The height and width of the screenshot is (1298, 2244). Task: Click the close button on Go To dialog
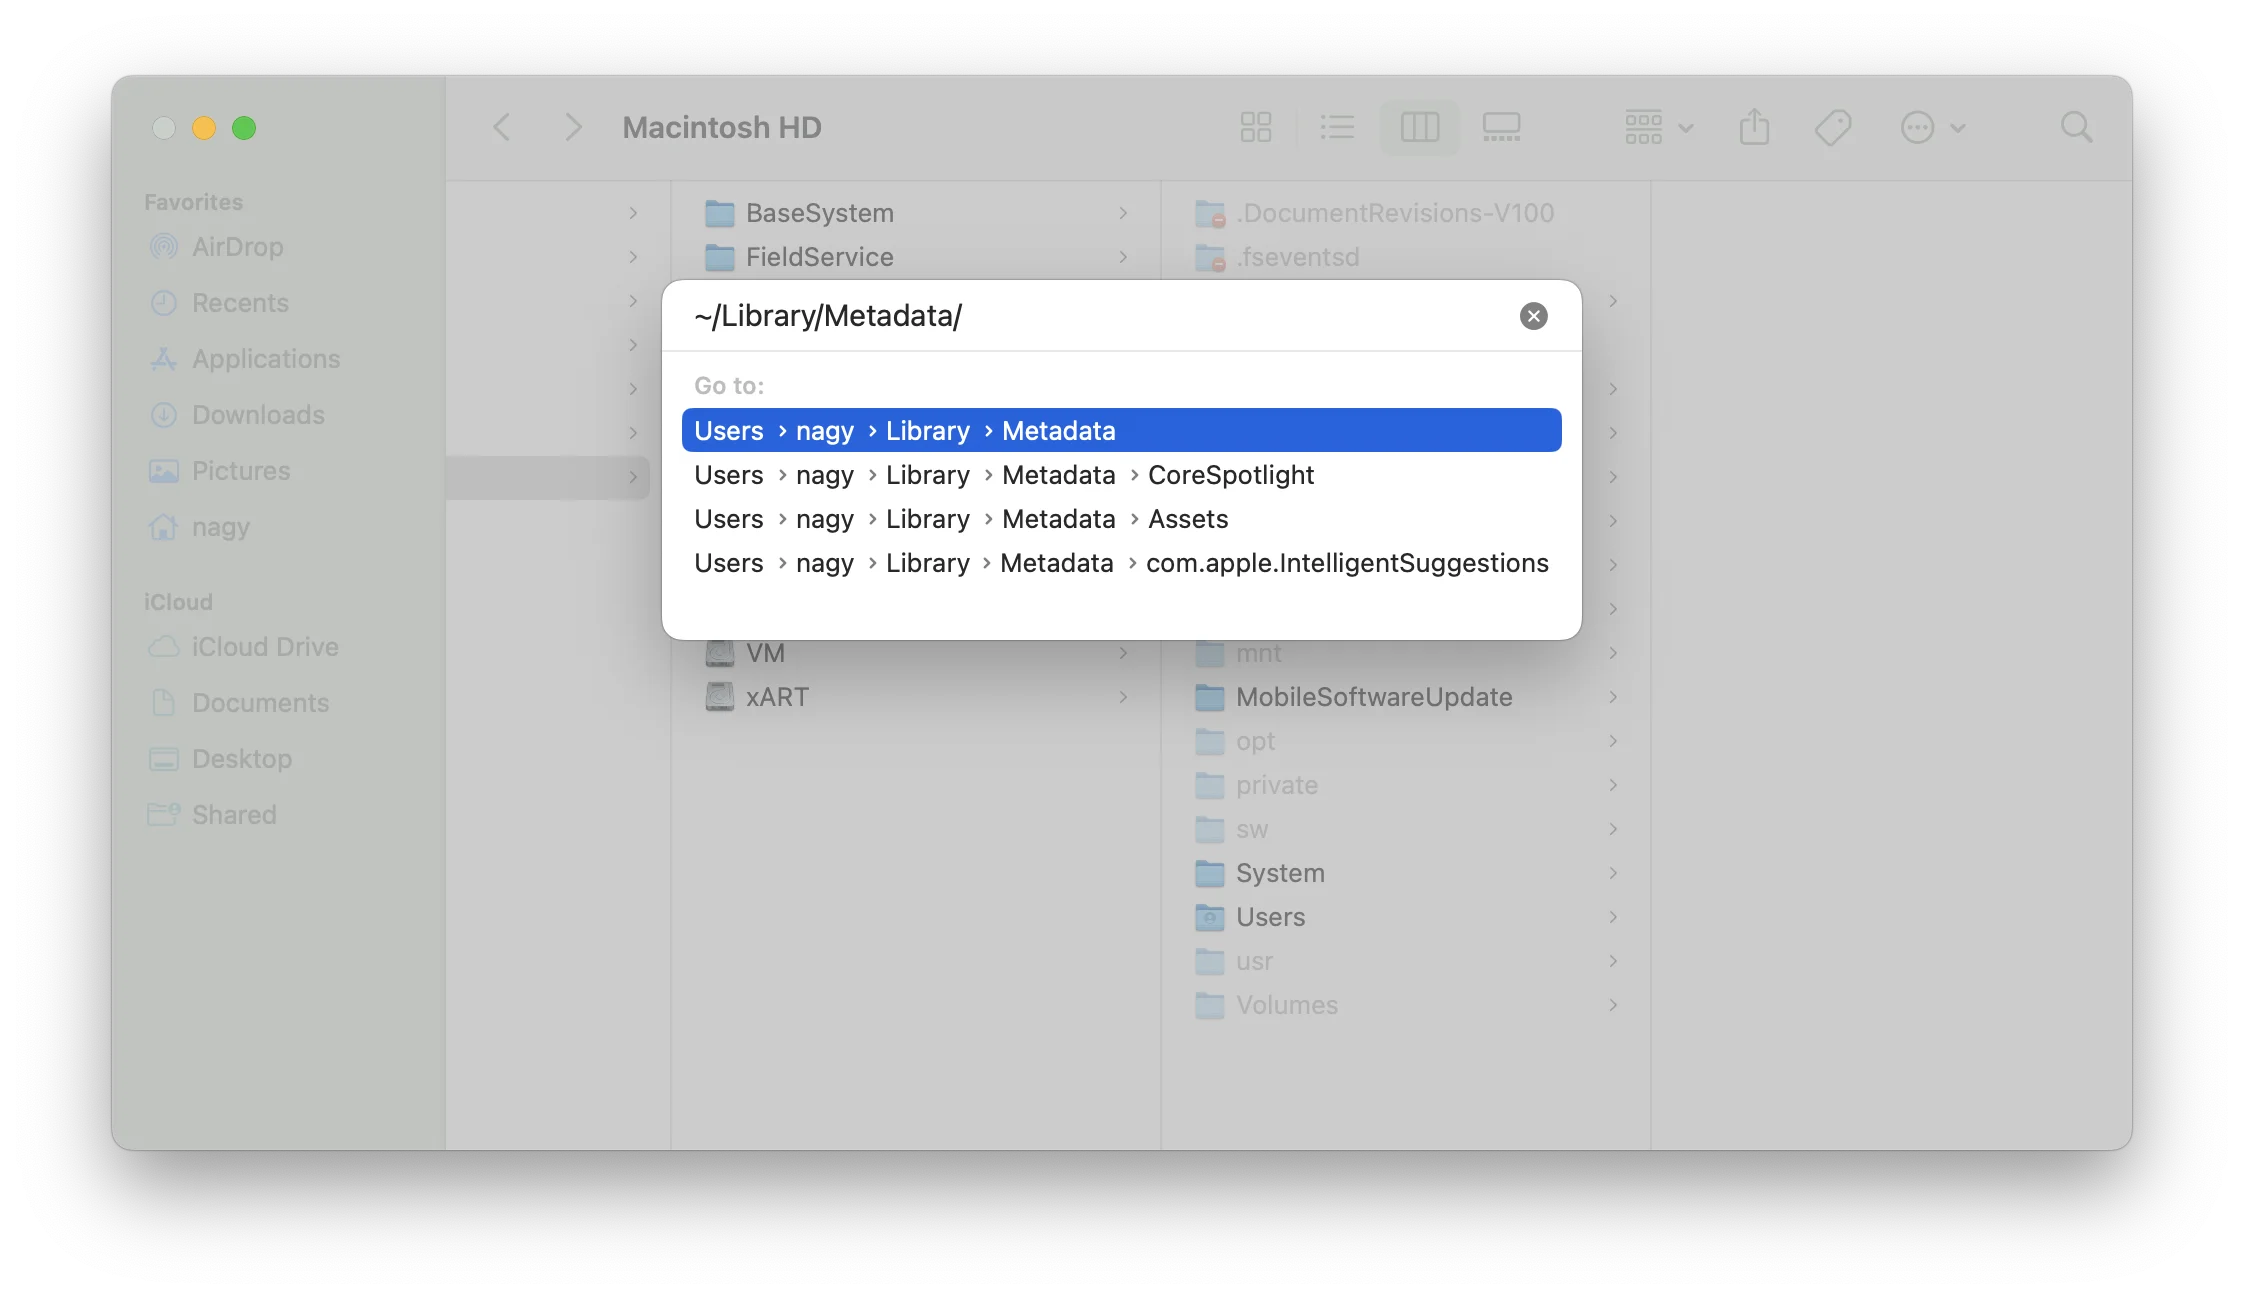pos(1534,317)
